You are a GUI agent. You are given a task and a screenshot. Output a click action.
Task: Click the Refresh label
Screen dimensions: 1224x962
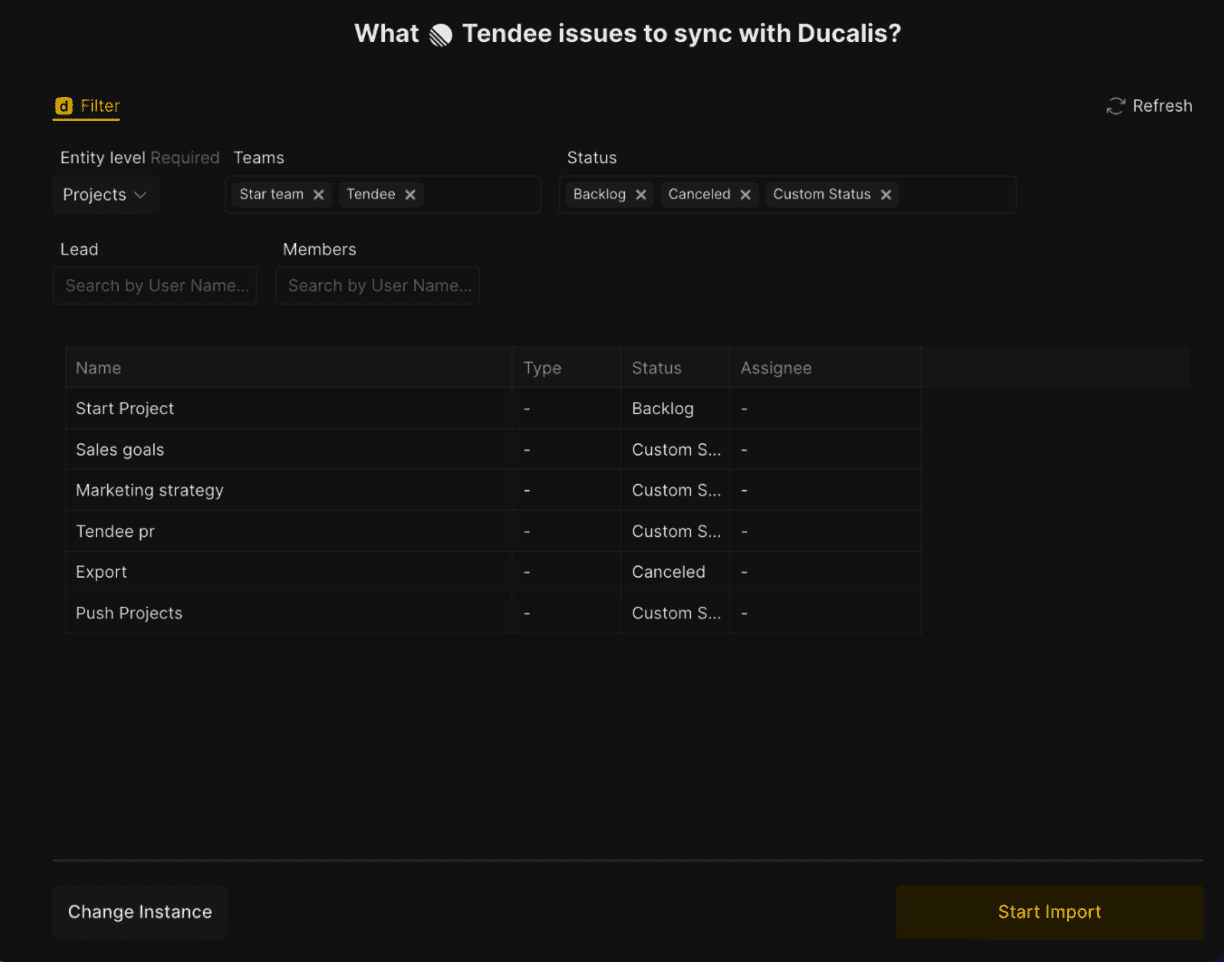coord(1162,106)
